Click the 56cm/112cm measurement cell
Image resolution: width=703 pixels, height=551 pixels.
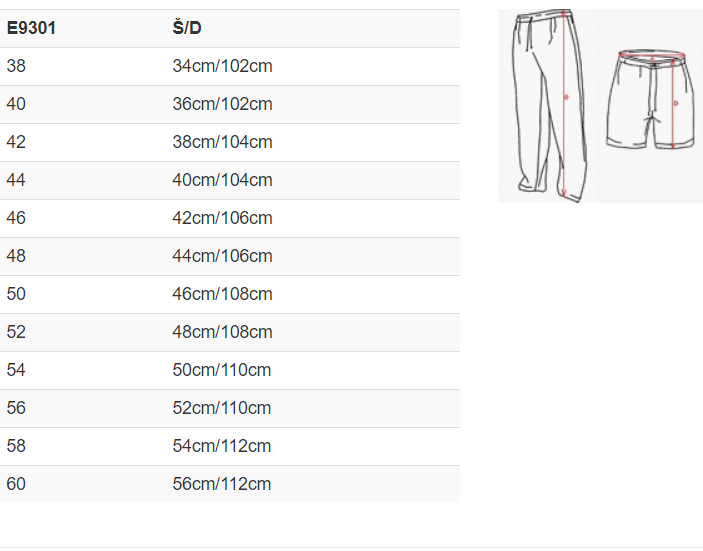pyautogui.click(x=222, y=484)
